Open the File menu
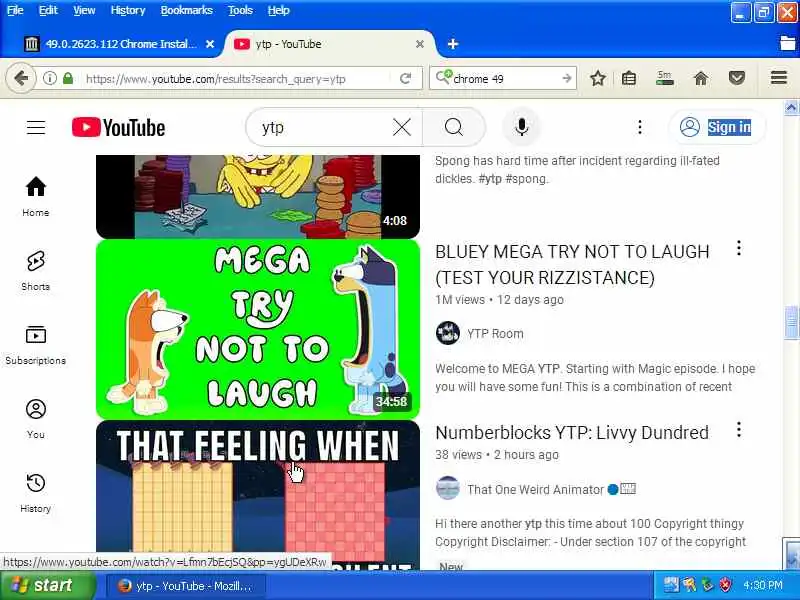 pyautogui.click(x=15, y=10)
